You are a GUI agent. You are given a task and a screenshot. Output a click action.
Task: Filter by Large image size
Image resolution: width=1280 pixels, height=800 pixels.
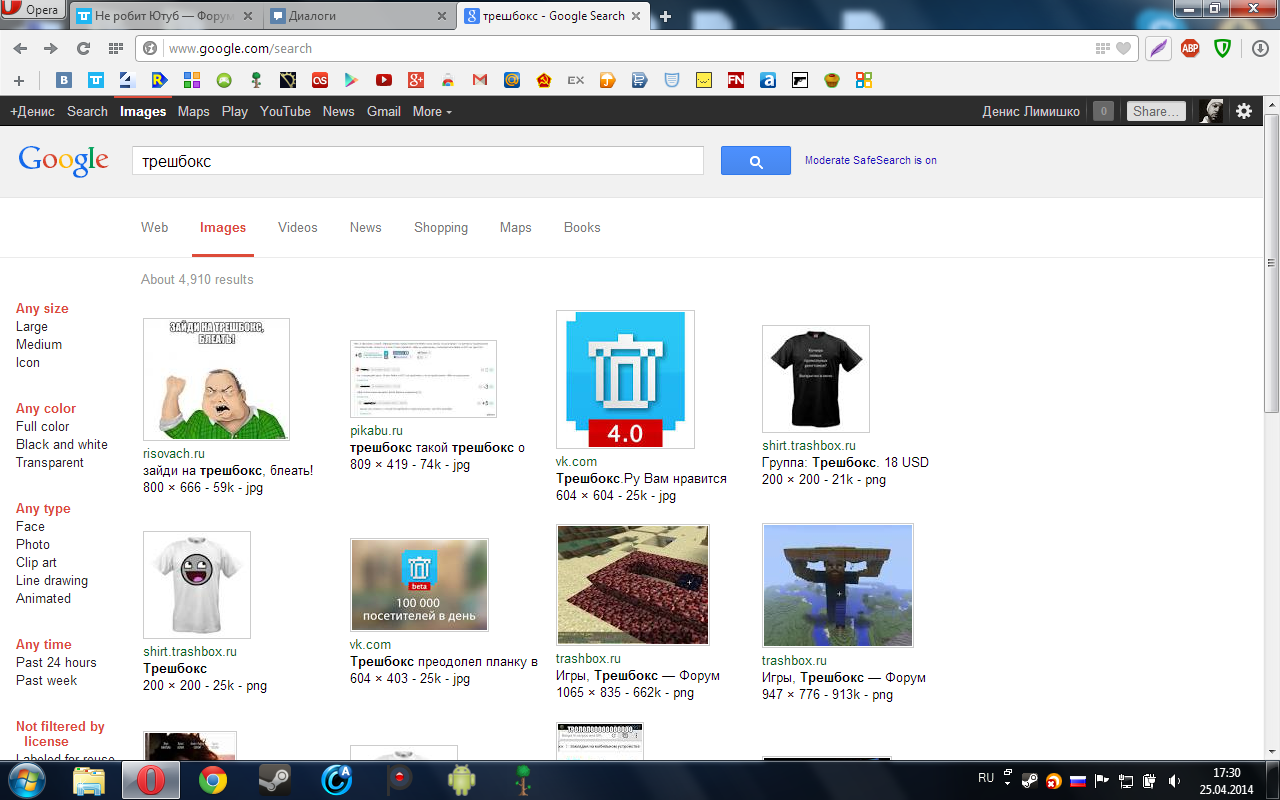(32, 327)
